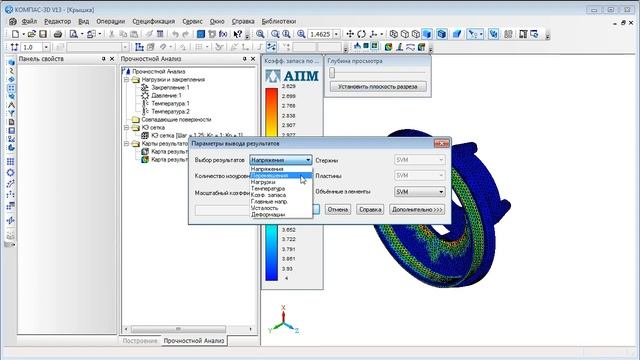Open the 'Сервис' menu
640x360 pixels.
192,21
